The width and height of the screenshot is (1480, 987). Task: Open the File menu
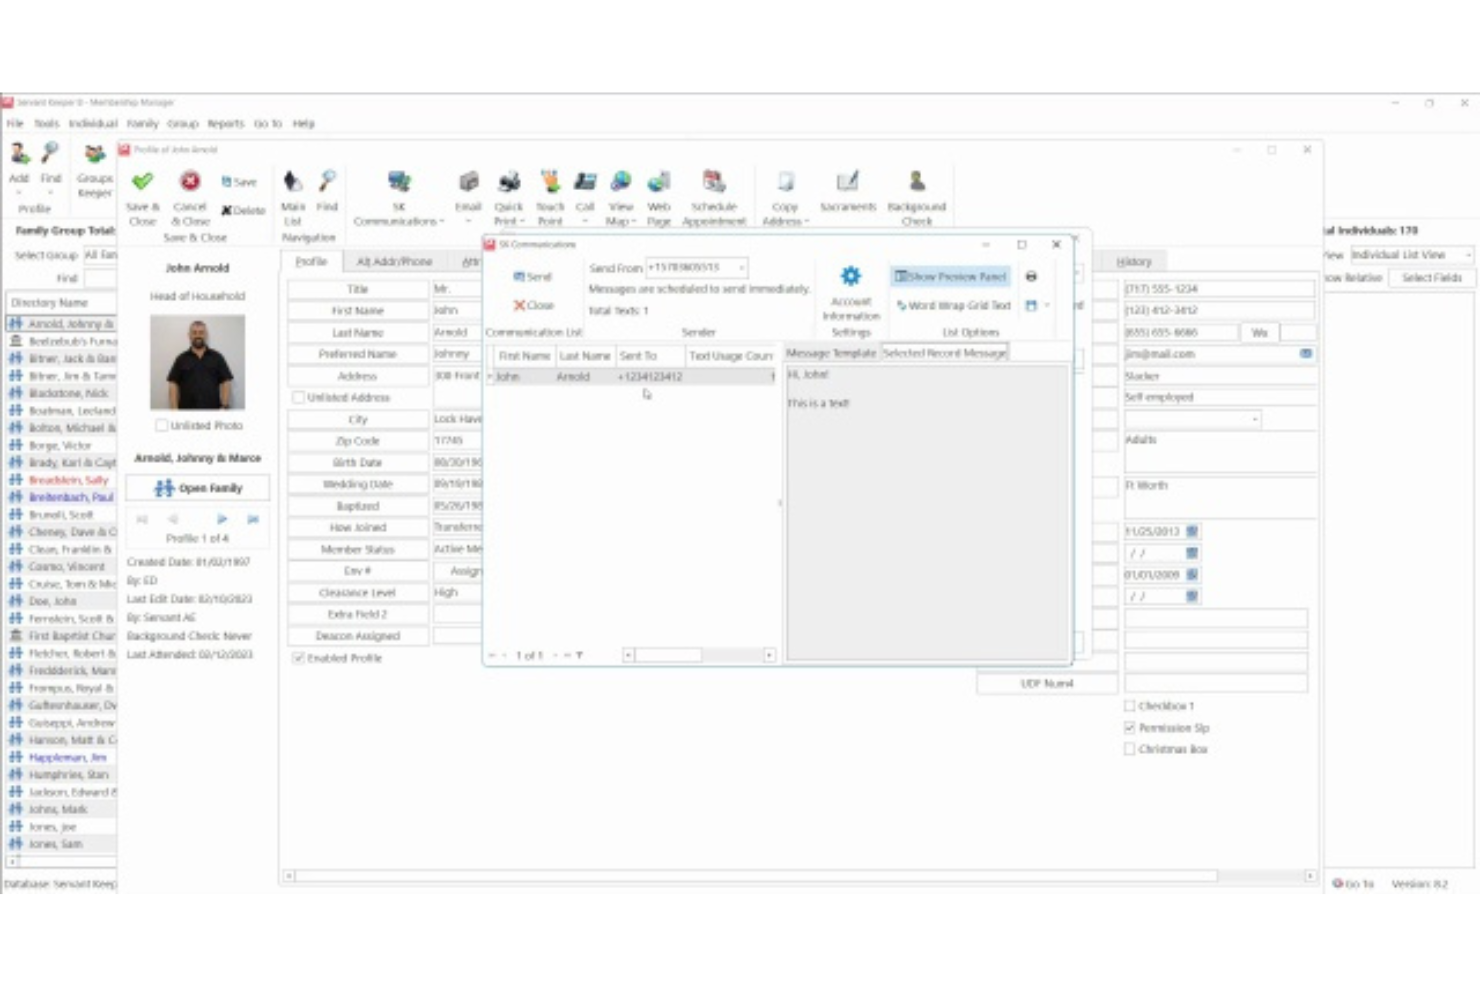(x=15, y=124)
